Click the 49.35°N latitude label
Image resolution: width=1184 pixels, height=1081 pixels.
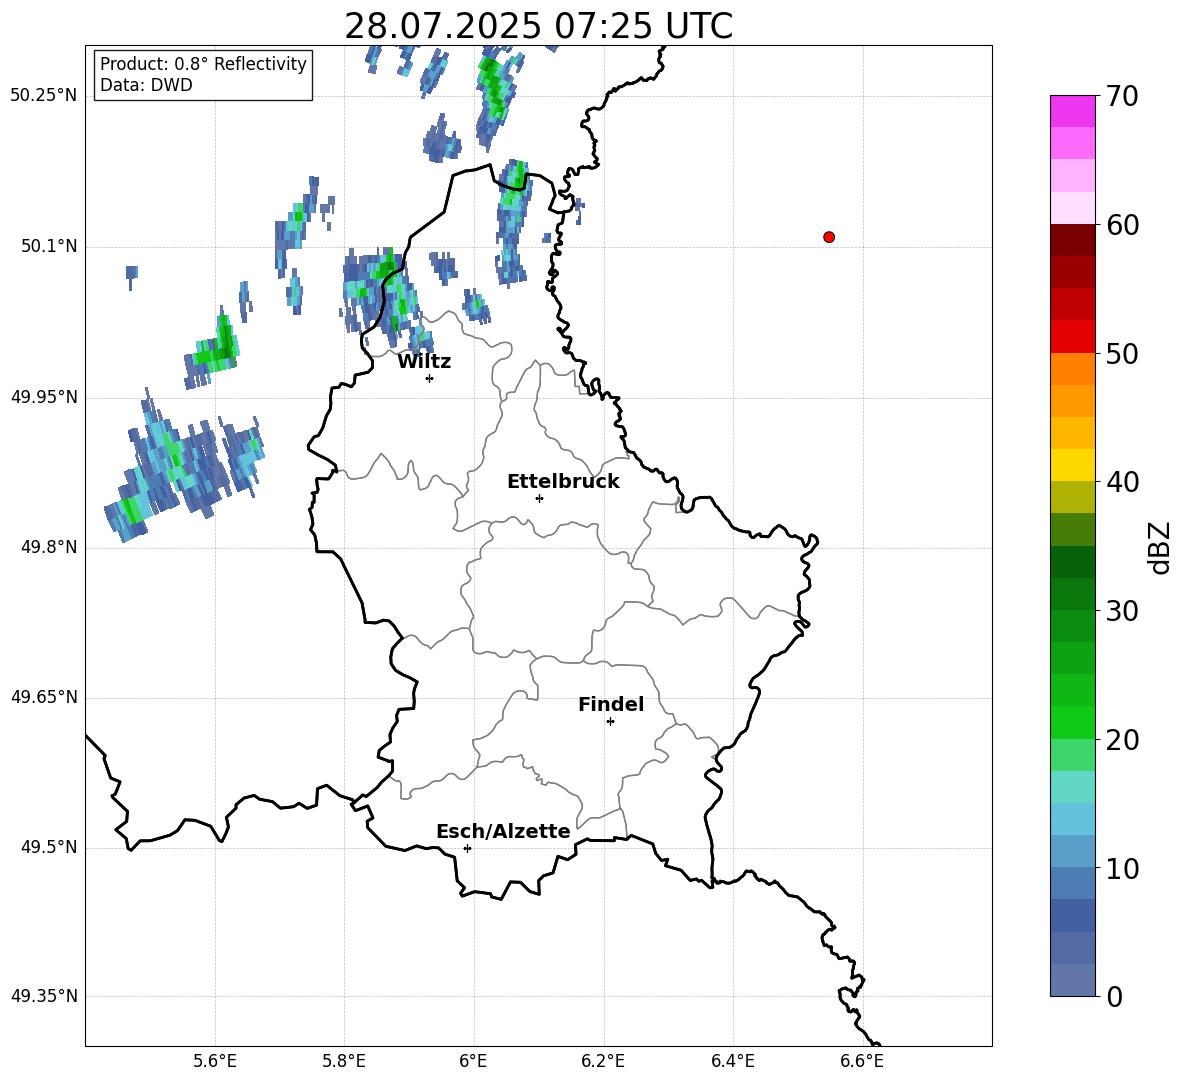(44, 996)
